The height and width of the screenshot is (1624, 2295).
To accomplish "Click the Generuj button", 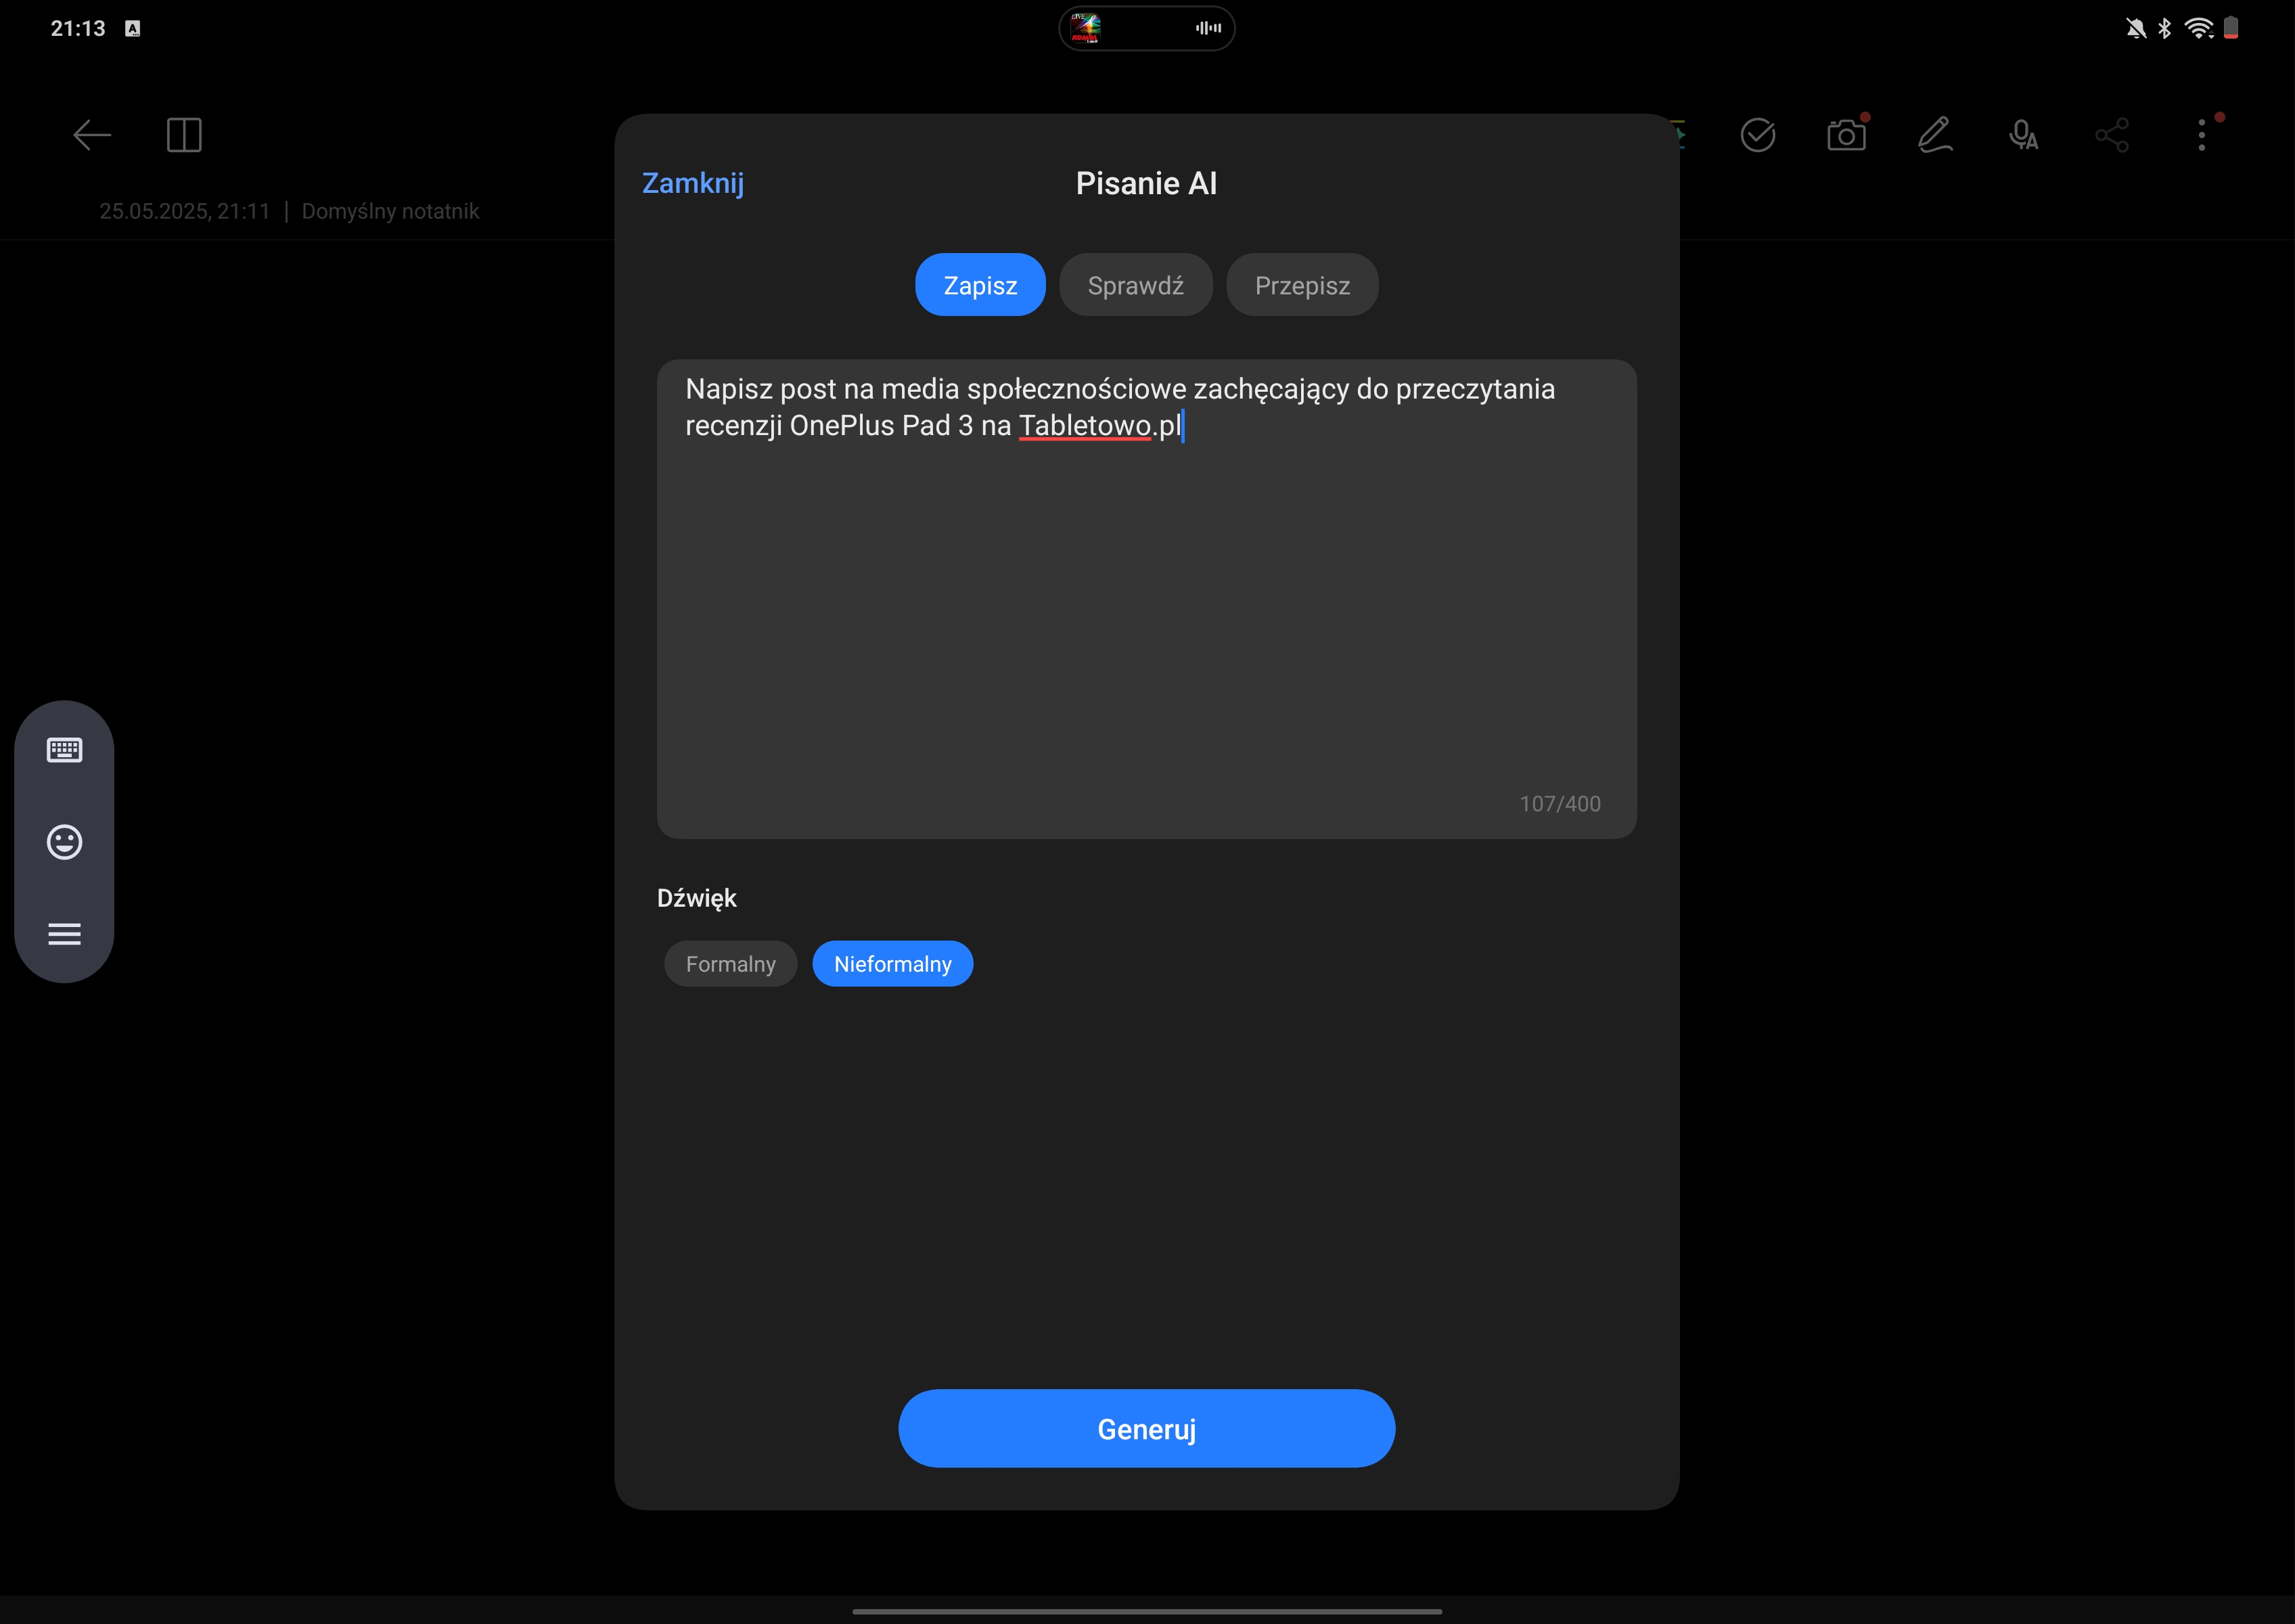I will [1147, 1429].
